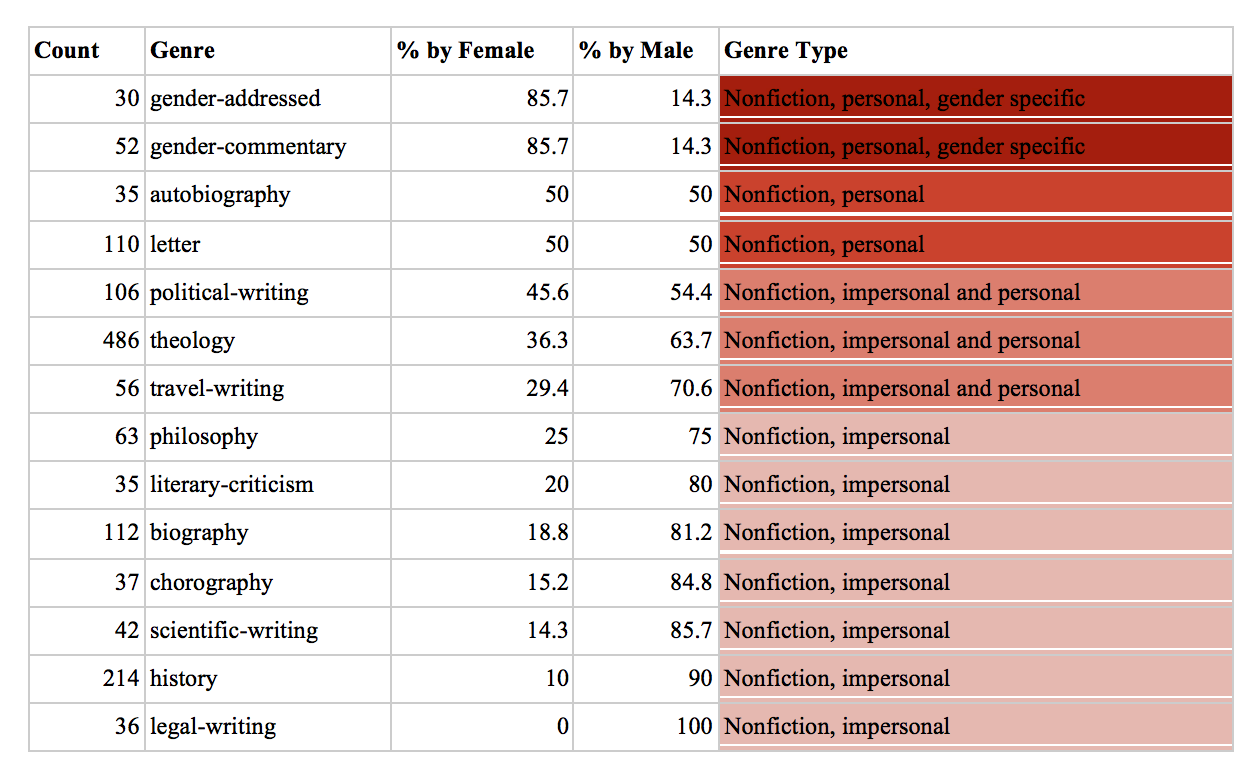Click the Genre Type column header

786,51
